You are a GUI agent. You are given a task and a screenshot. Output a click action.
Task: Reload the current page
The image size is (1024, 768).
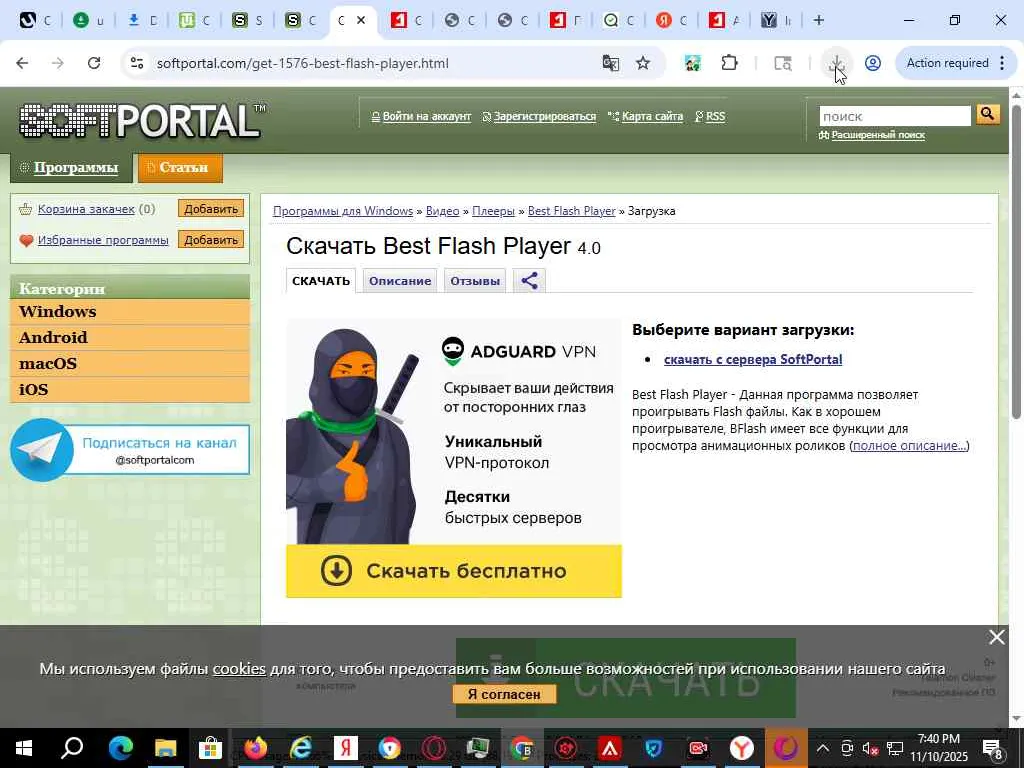pos(94,63)
